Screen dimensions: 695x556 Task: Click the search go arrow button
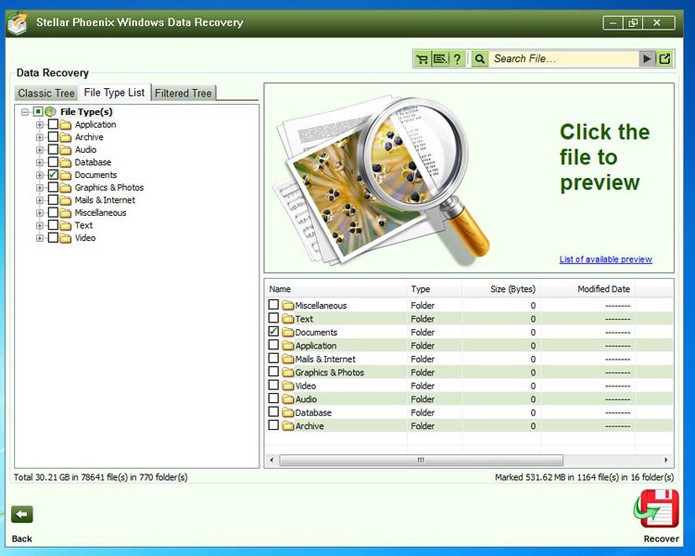click(x=647, y=59)
